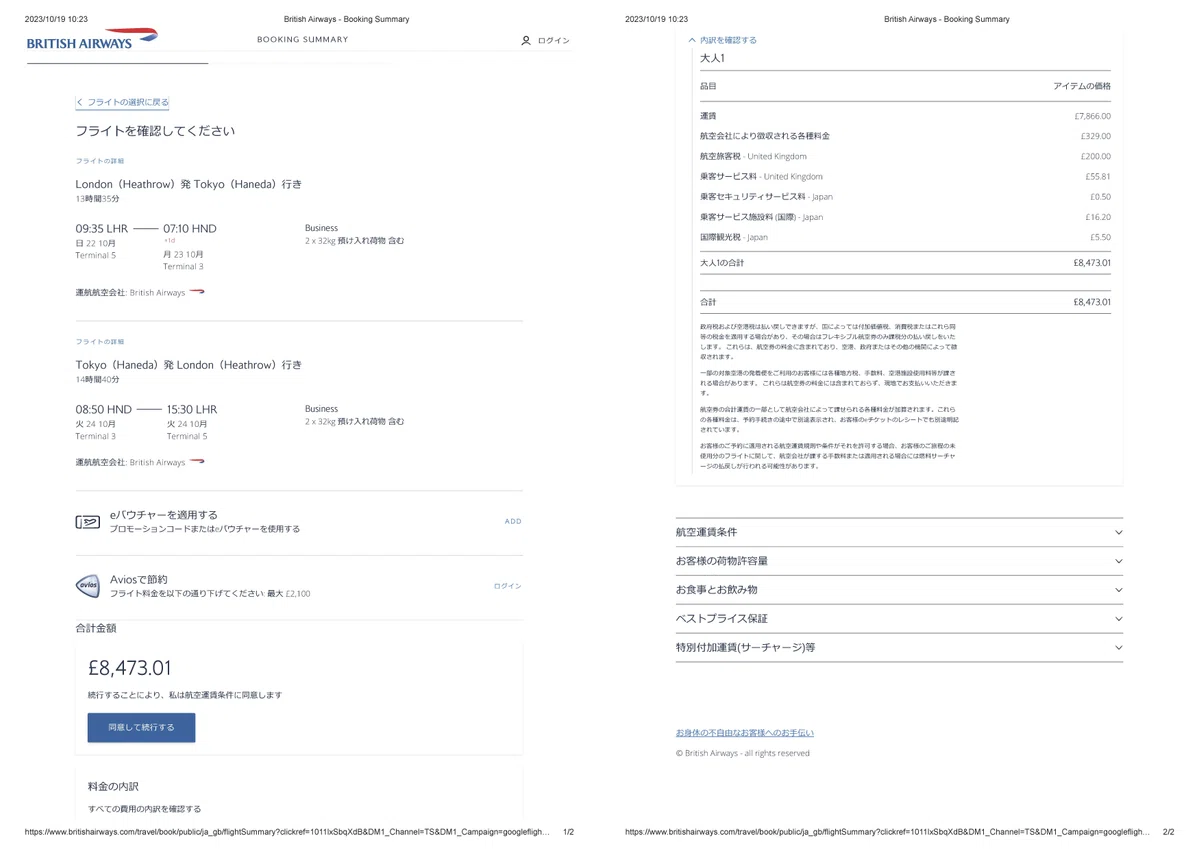
Task: Click the 大人1の合計 row label
Action: click(722, 263)
